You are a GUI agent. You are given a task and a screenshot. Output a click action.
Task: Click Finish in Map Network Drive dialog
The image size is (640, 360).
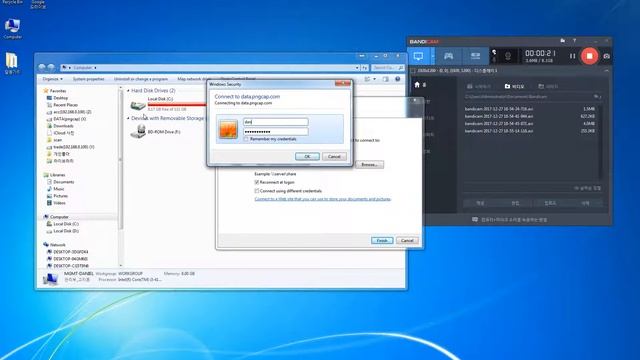point(382,240)
